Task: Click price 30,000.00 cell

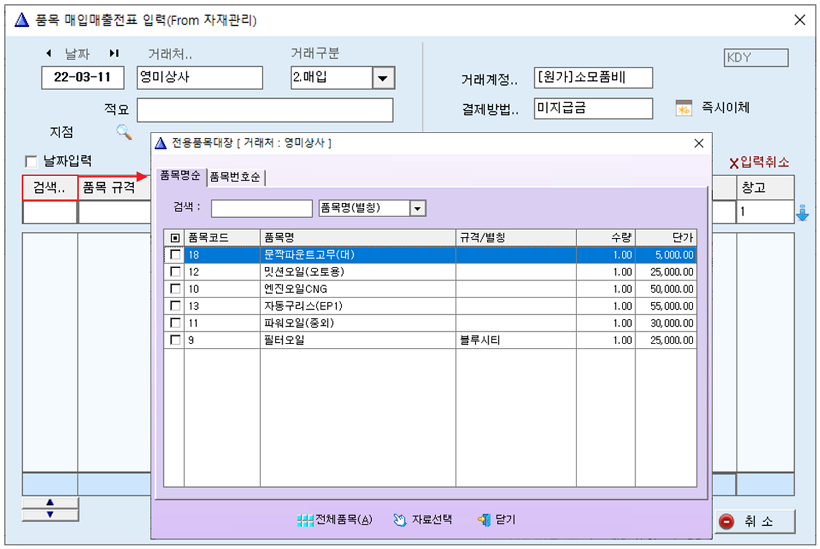Action: pyautogui.click(x=666, y=323)
